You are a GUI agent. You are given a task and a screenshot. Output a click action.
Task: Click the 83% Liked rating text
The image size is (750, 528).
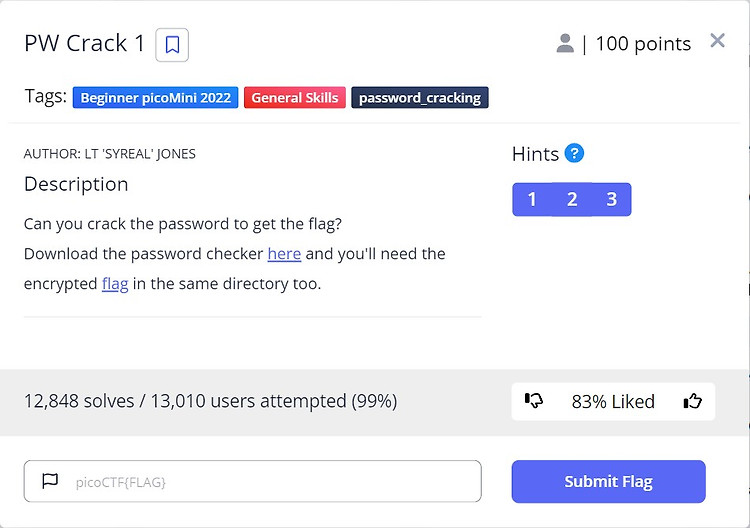(x=613, y=401)
